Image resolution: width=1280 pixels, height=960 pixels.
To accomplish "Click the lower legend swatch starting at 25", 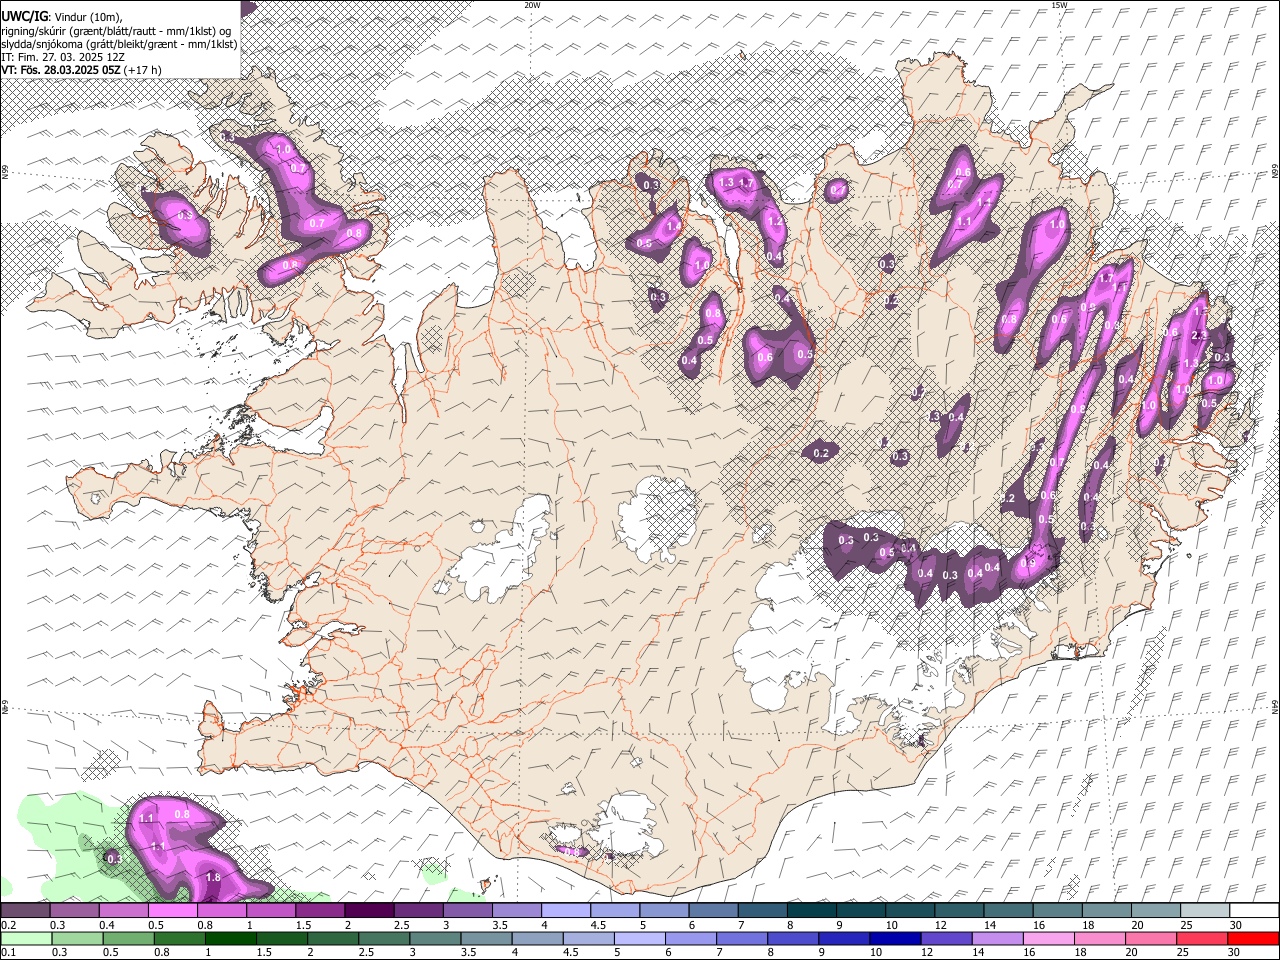I will tap(1201, 939).
